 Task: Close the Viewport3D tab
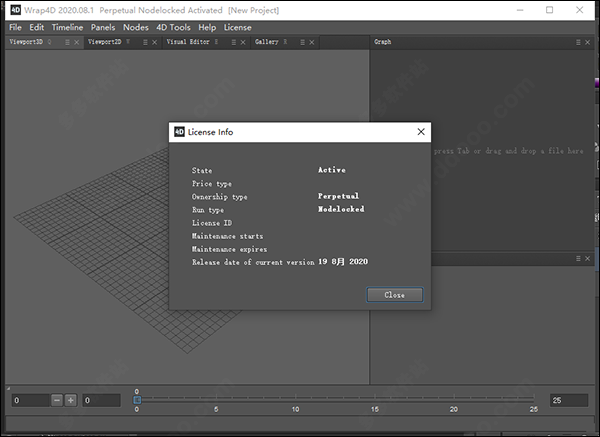(x=77, y=42)
